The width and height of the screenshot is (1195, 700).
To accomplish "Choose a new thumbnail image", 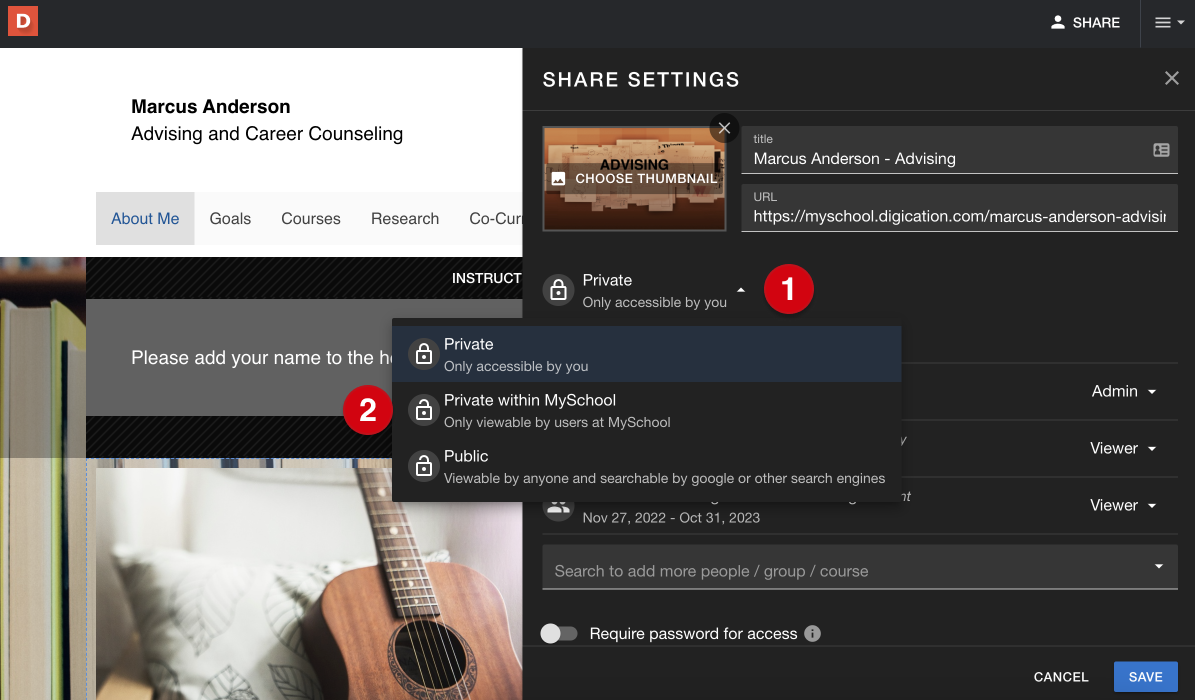I will 634,178.
